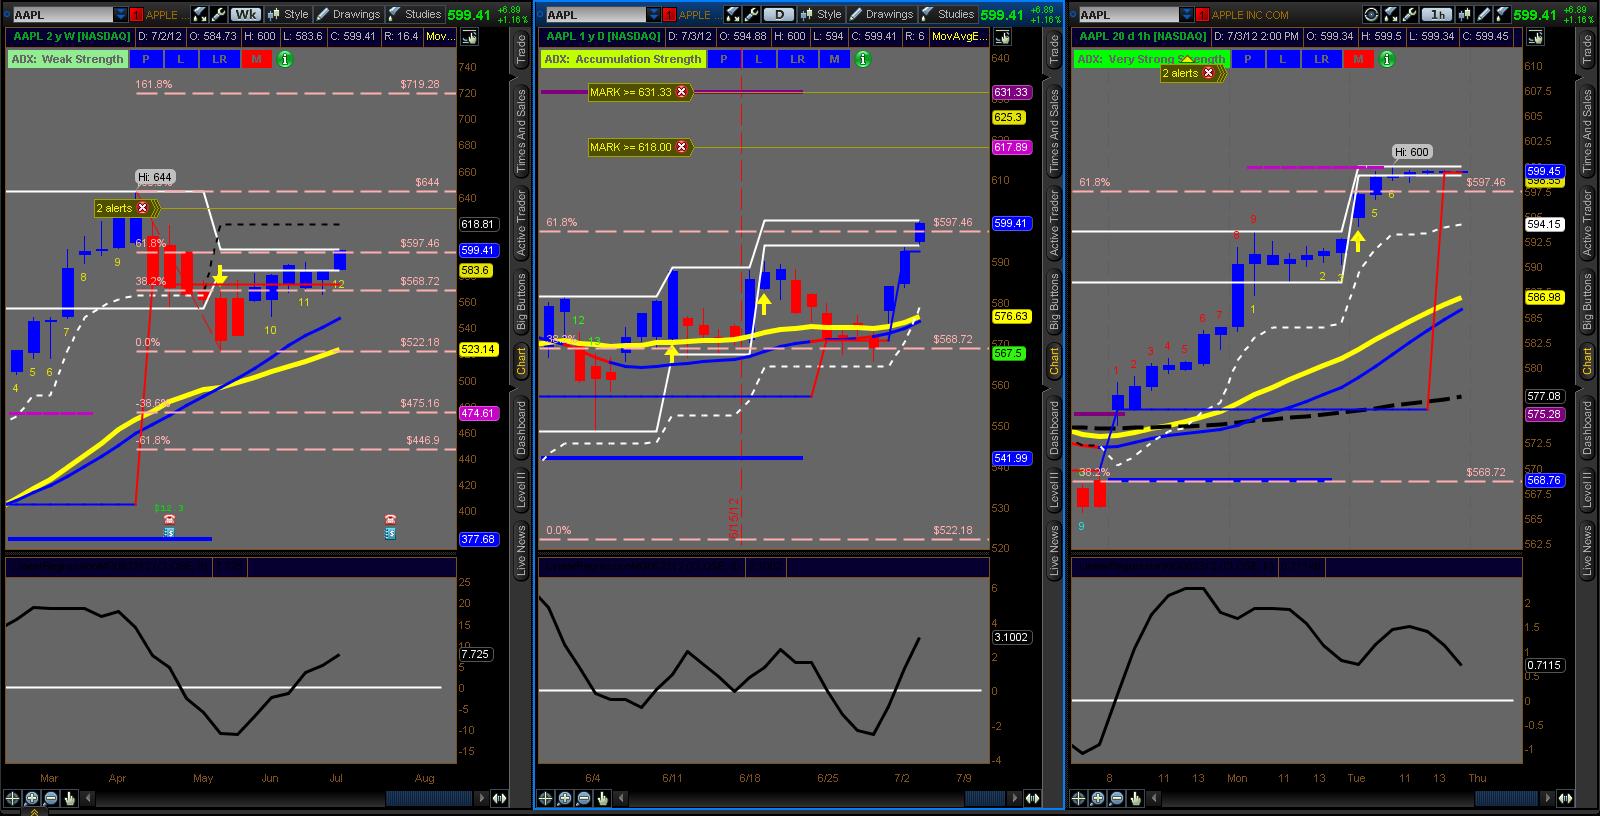The image size is (1600, 816).
Task: Open the Wk timeframe selector
Action: pos(245,15)
